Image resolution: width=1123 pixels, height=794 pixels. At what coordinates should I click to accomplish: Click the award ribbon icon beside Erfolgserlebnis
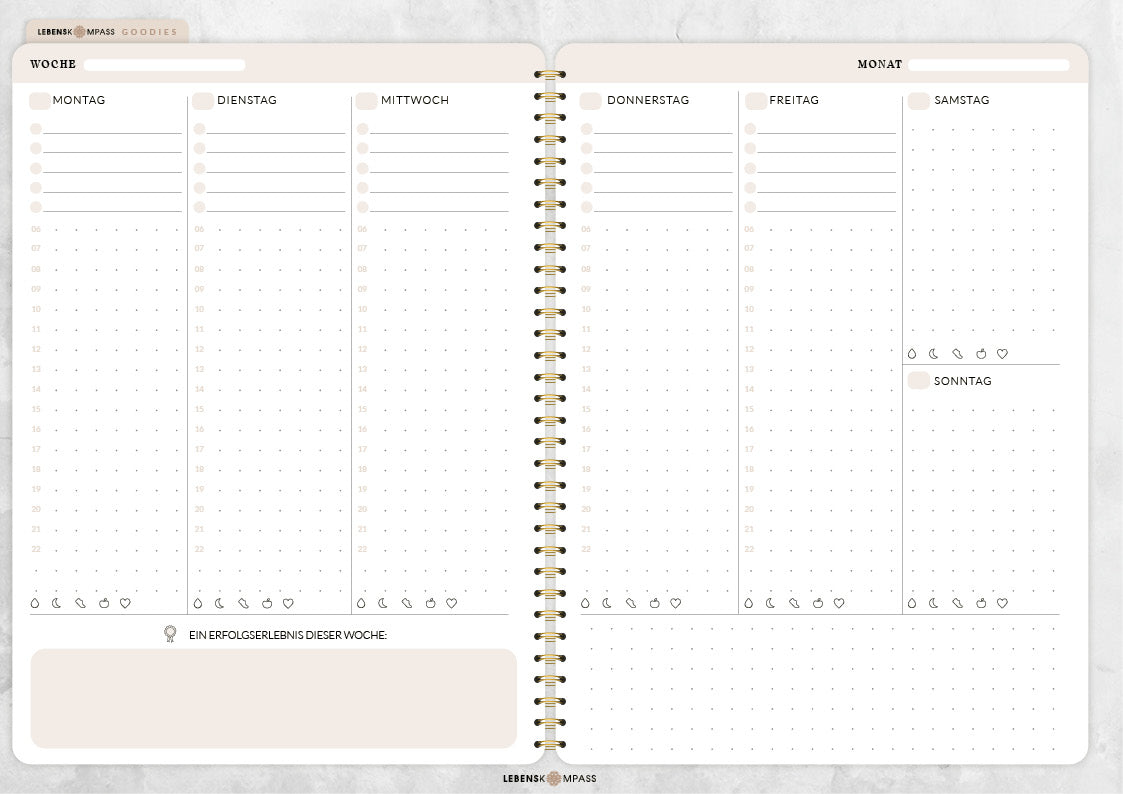170,634
